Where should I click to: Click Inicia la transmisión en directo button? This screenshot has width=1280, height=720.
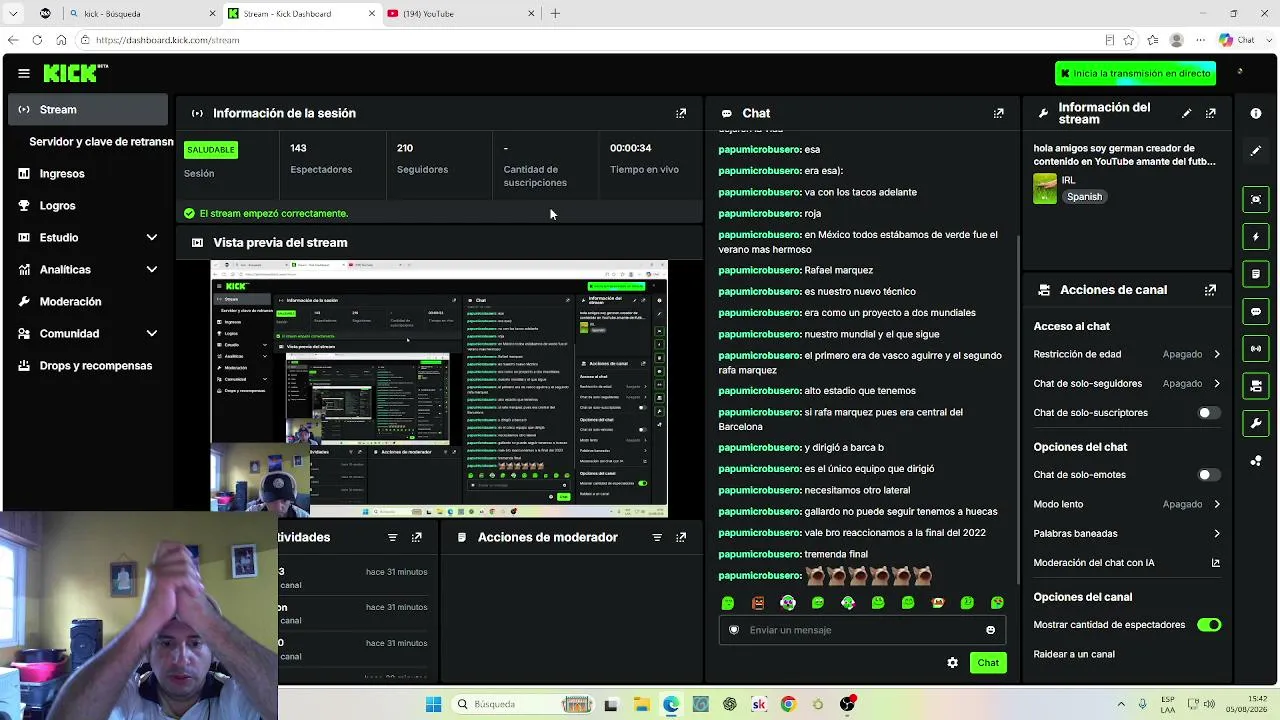1135,73
